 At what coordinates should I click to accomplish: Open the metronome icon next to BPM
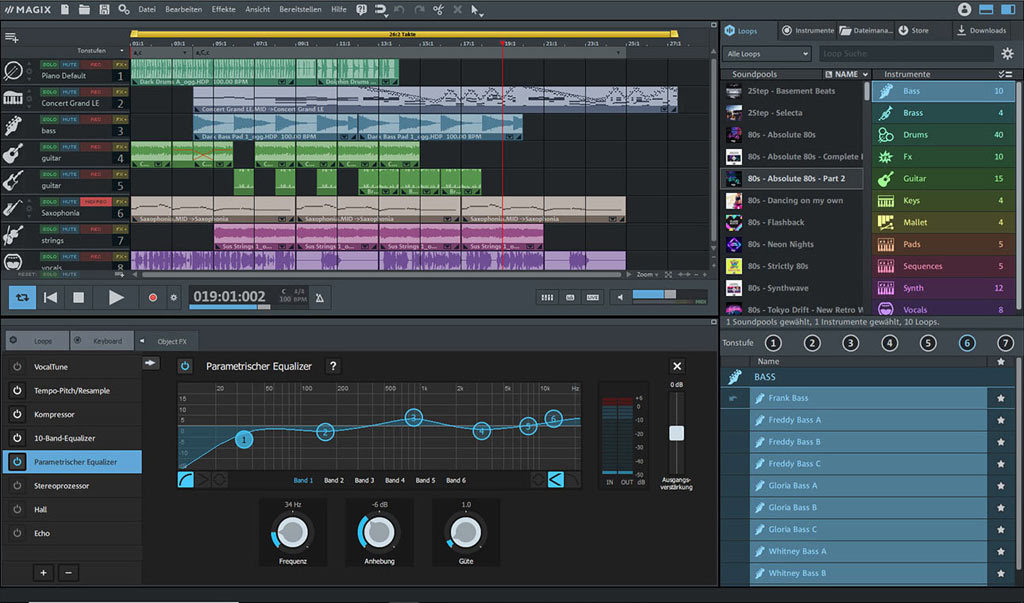[319, 298]
